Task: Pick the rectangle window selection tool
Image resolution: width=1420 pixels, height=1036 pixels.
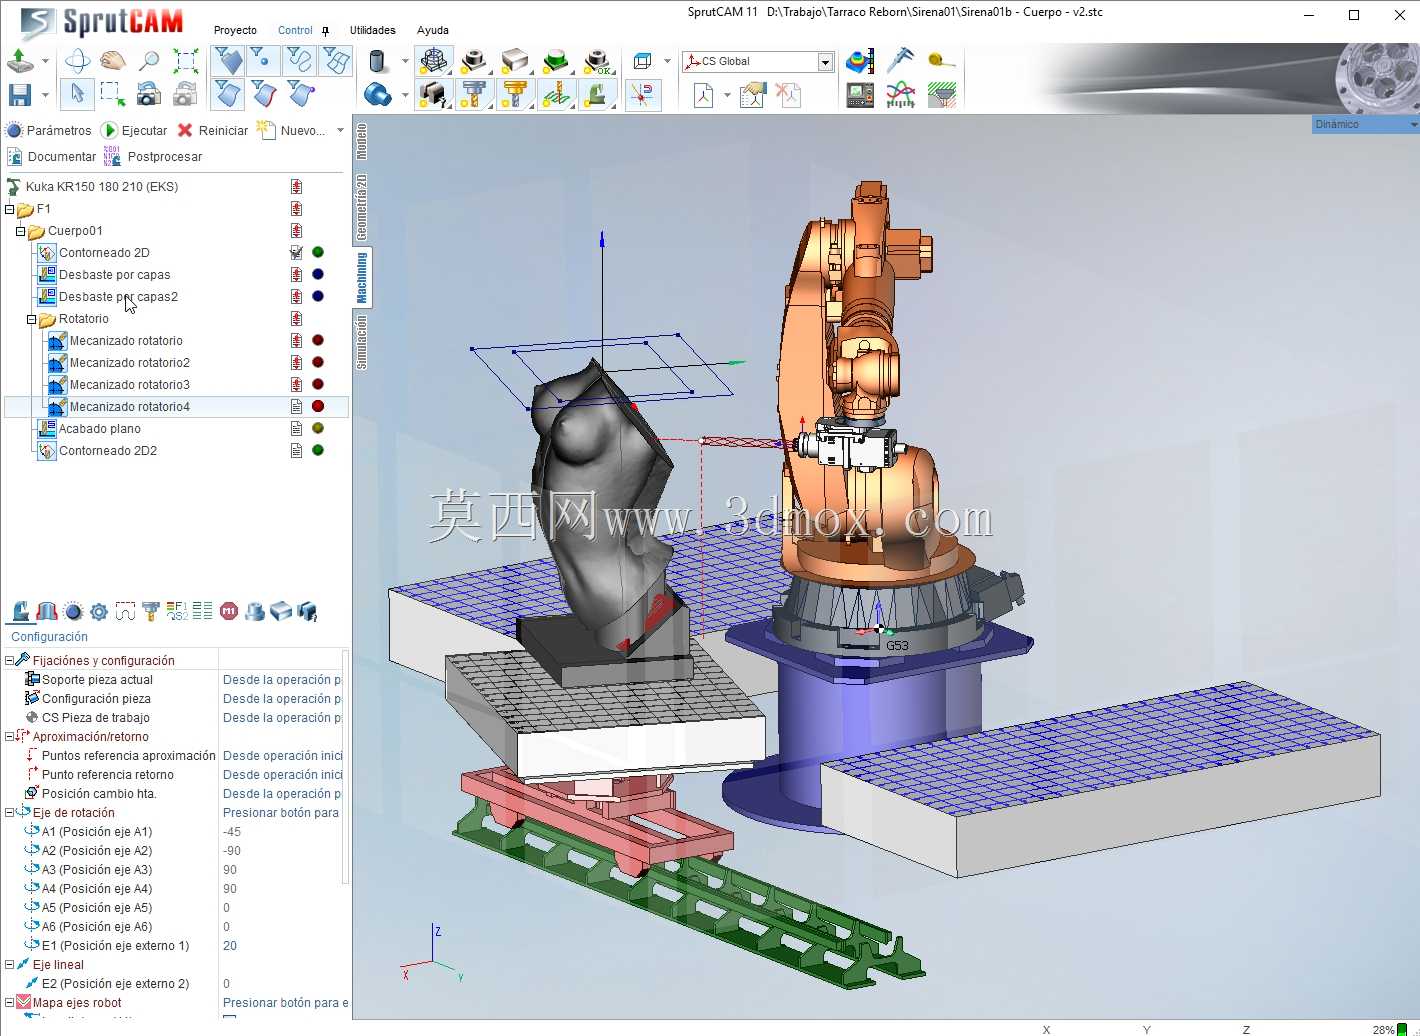Action: (x=113, y=94)
